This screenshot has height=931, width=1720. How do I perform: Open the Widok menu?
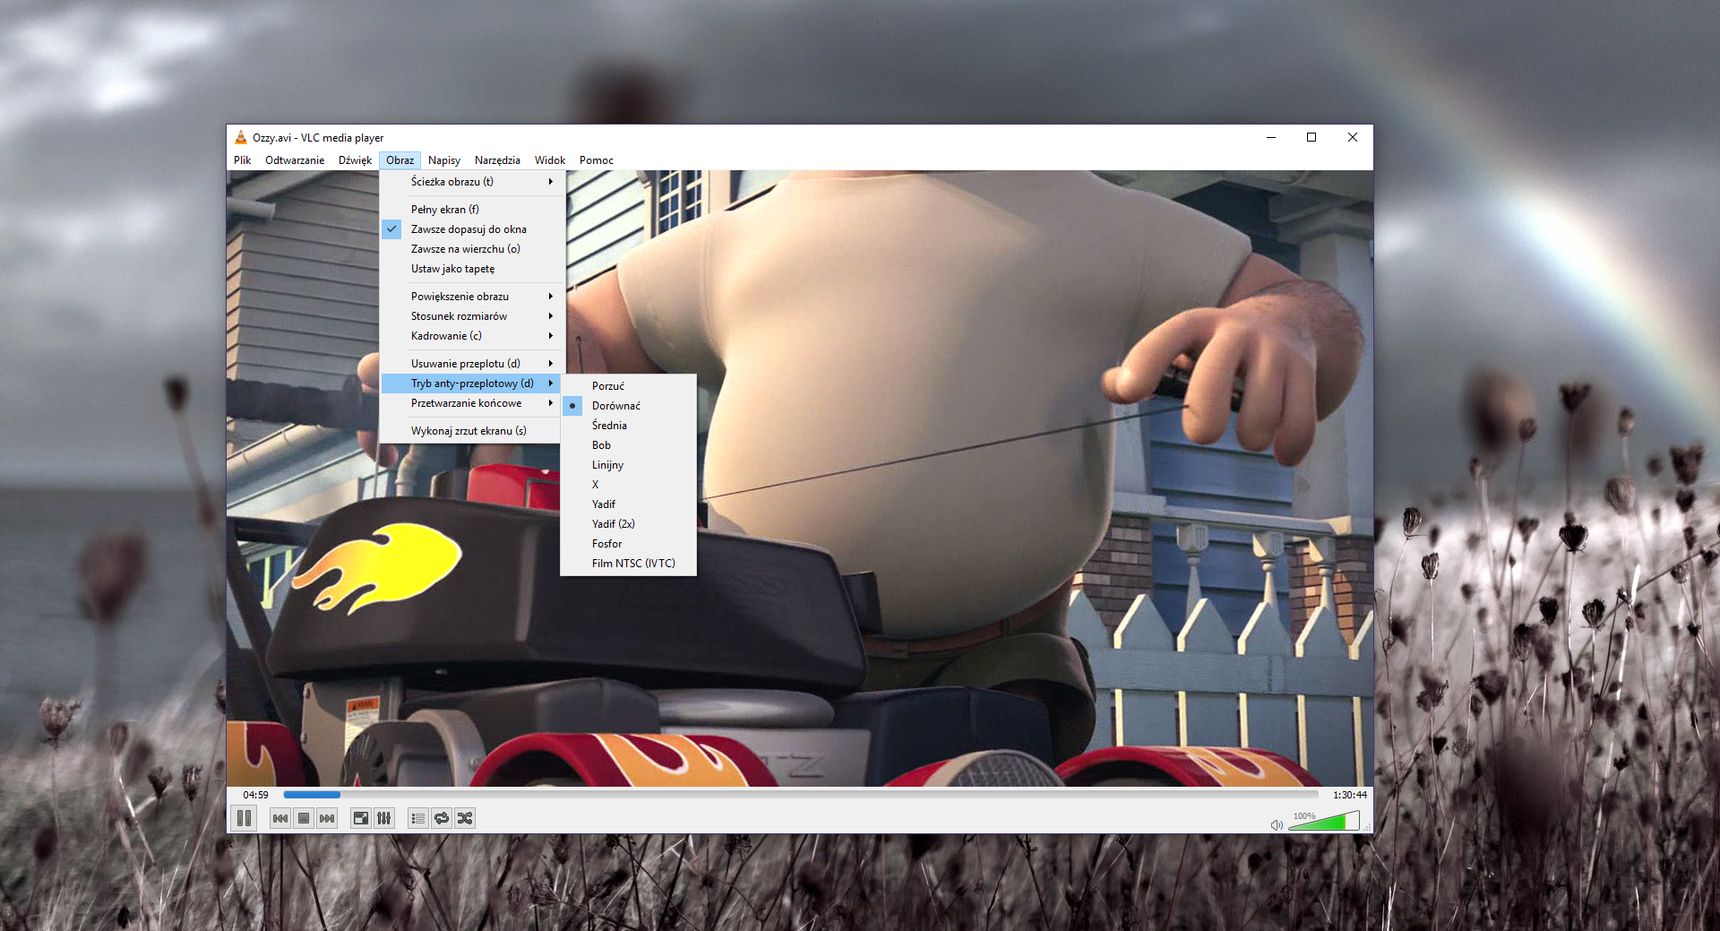[x=549, y=160]
